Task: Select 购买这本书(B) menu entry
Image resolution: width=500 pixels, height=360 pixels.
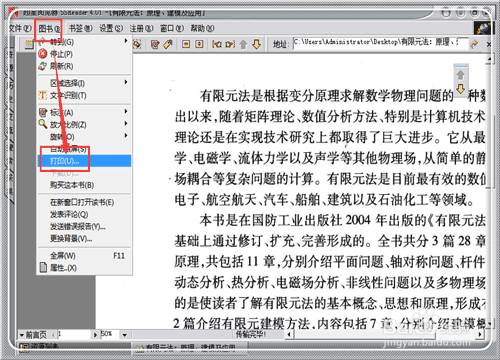Action: point(84,185)
